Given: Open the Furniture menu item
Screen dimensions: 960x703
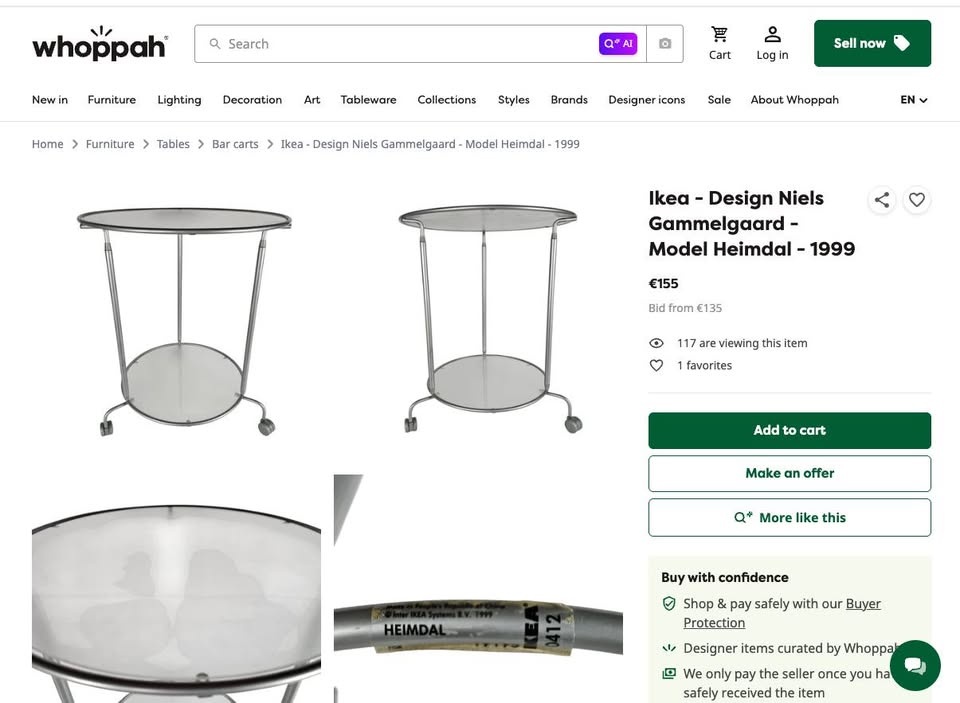Looking at the screenshot, I should [111, 99].
